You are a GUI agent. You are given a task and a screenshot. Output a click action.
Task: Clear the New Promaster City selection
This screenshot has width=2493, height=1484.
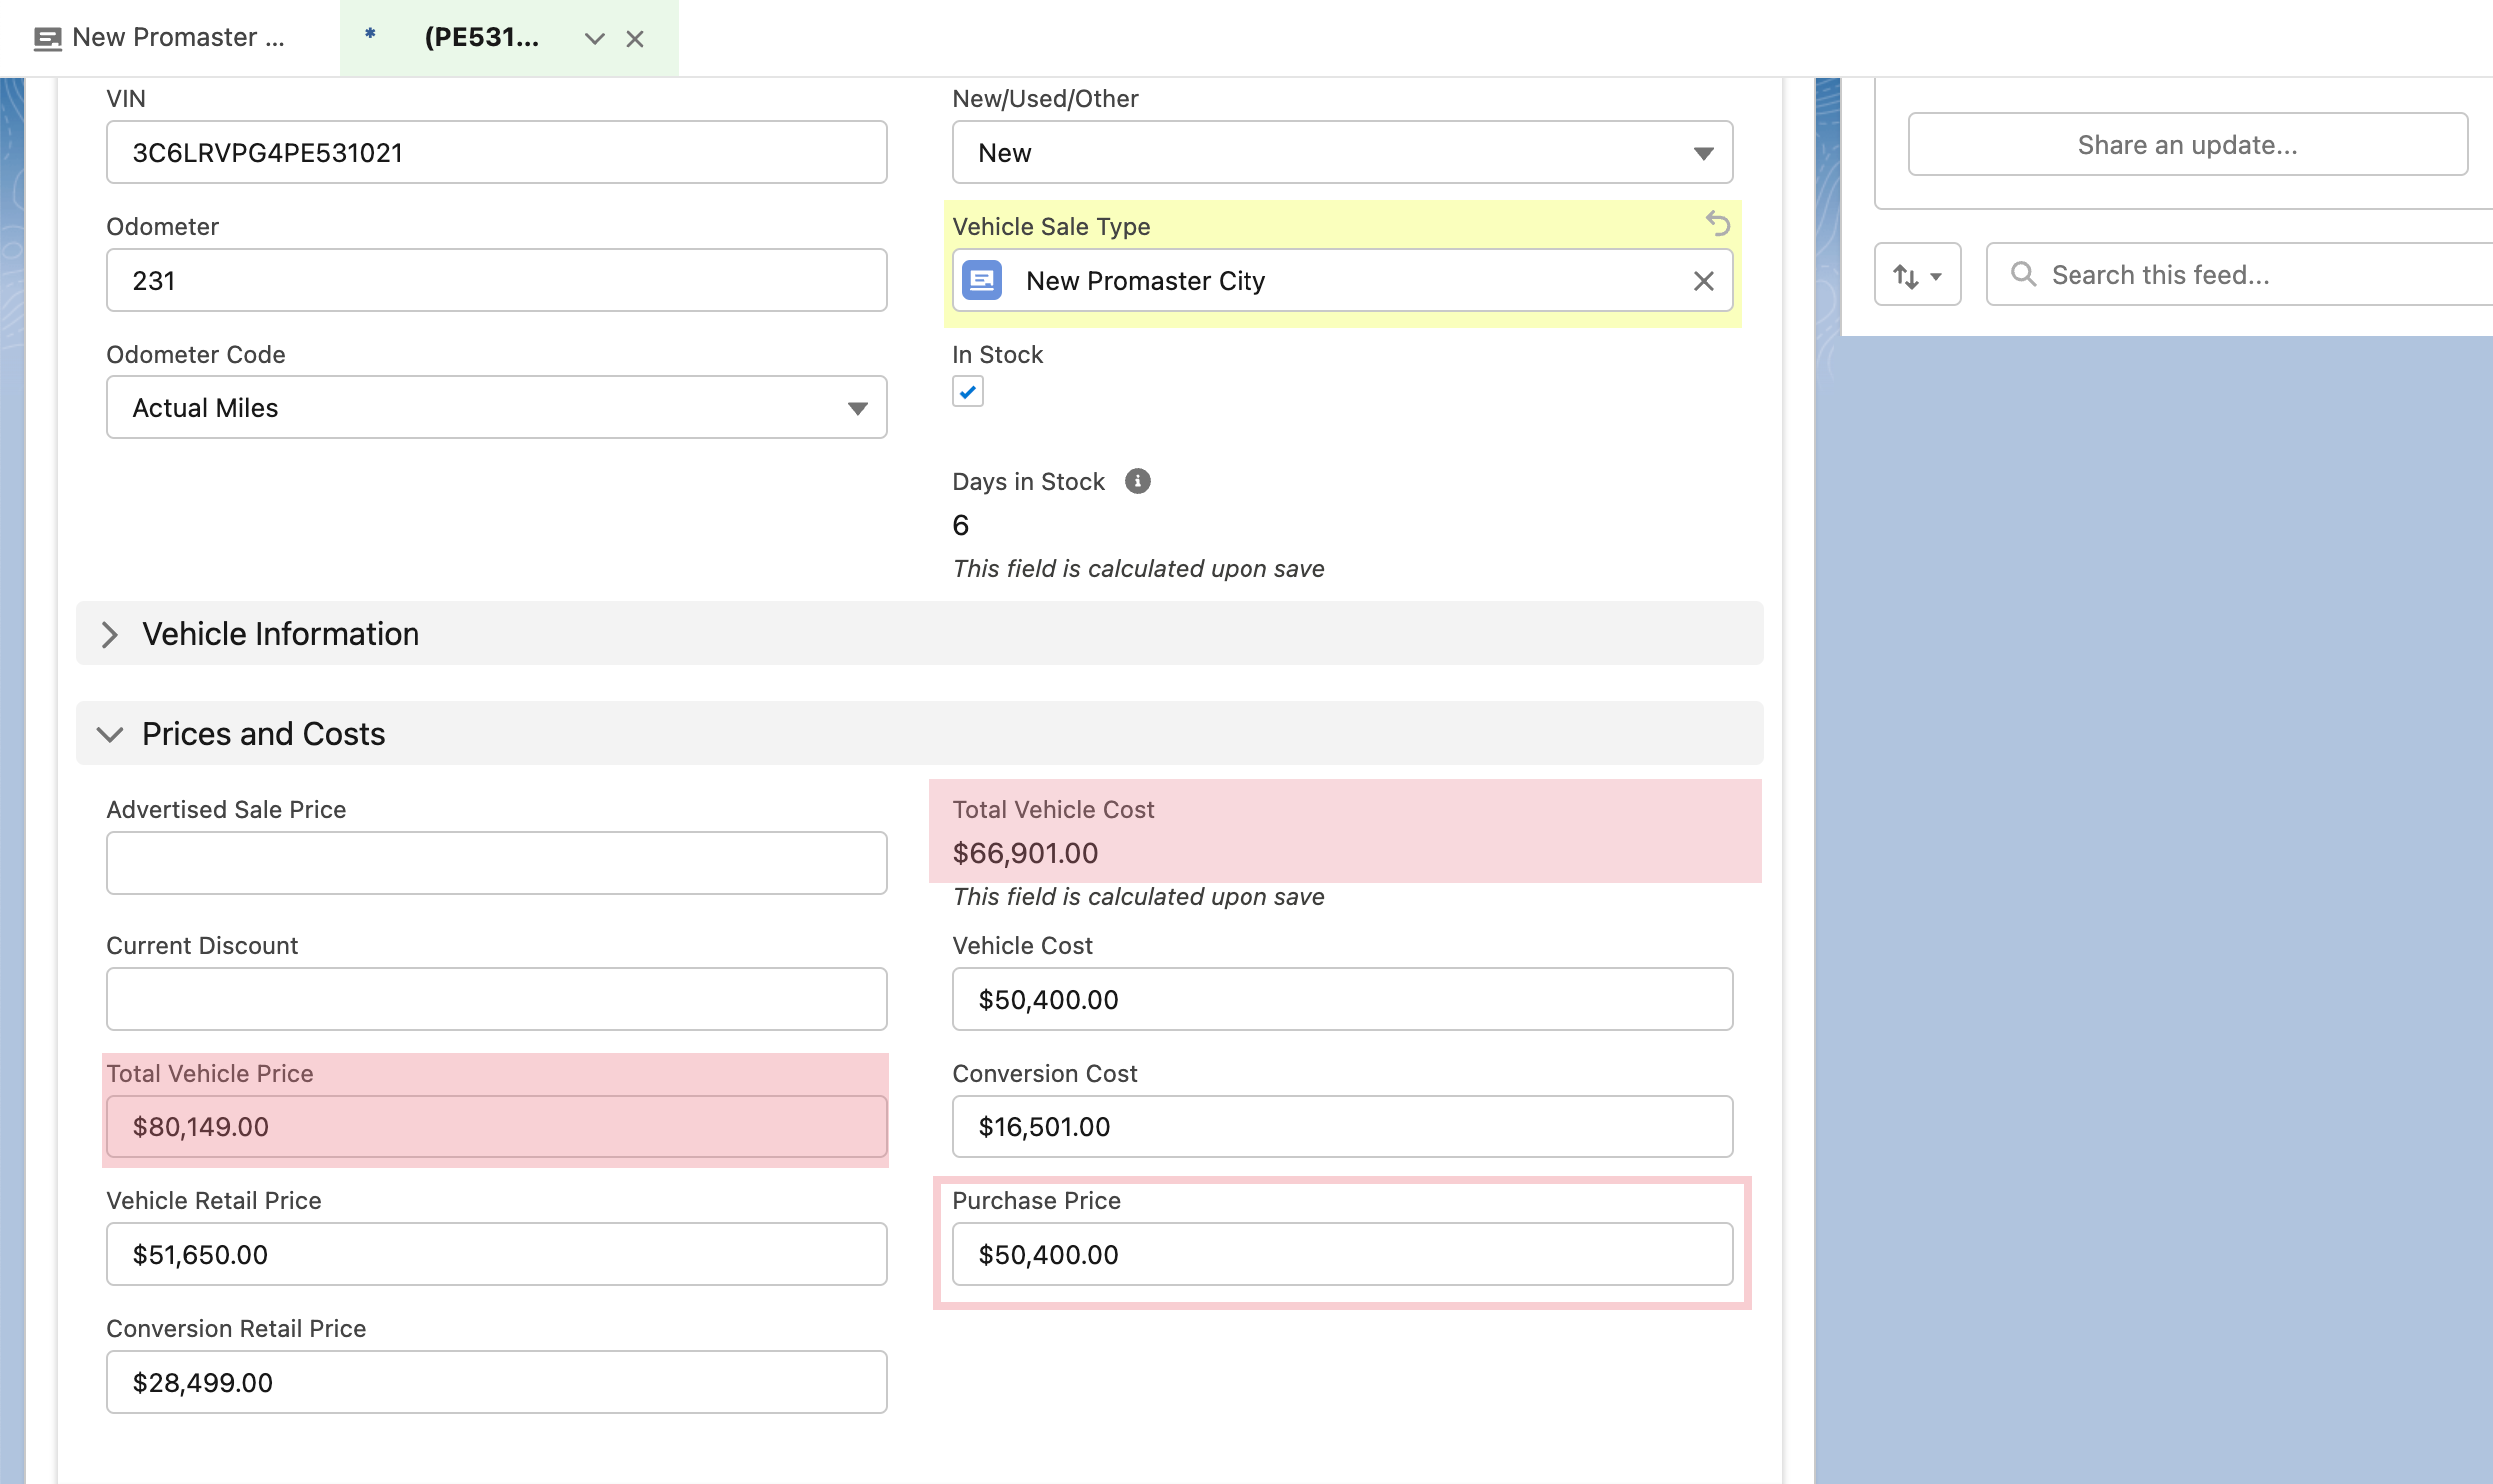(1703, 281)
